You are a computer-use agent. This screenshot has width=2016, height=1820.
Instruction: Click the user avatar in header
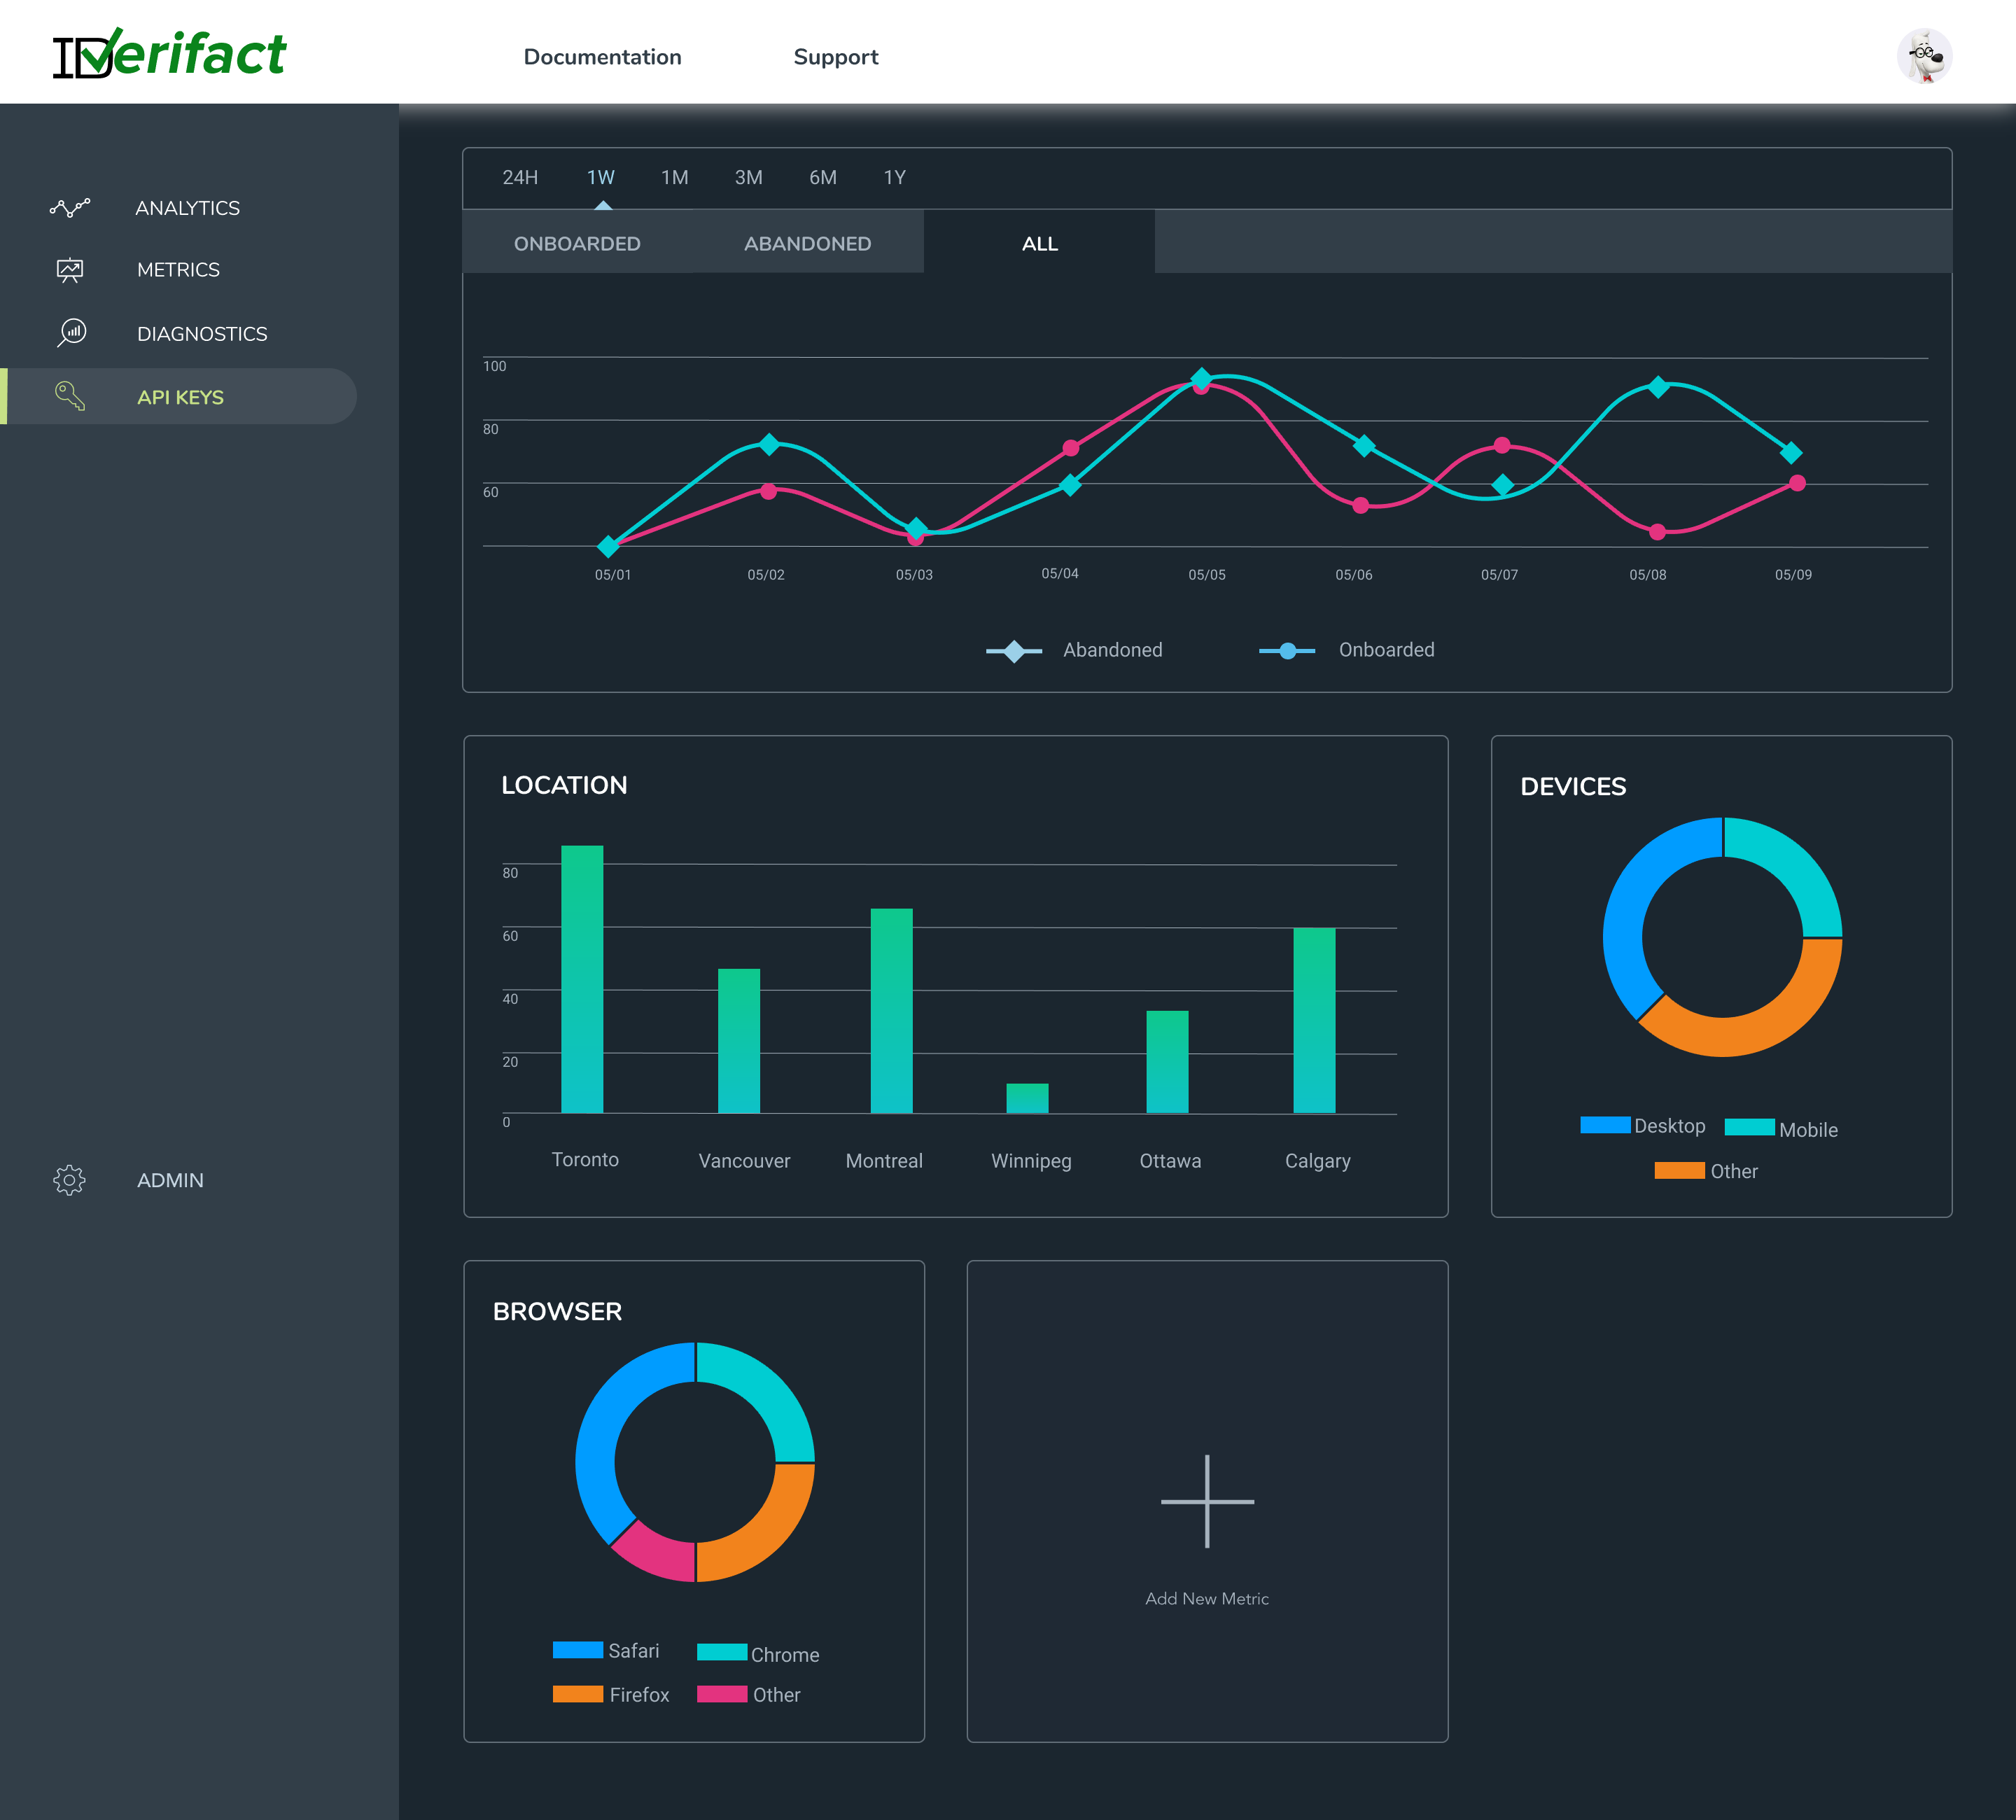(1924, 56)
